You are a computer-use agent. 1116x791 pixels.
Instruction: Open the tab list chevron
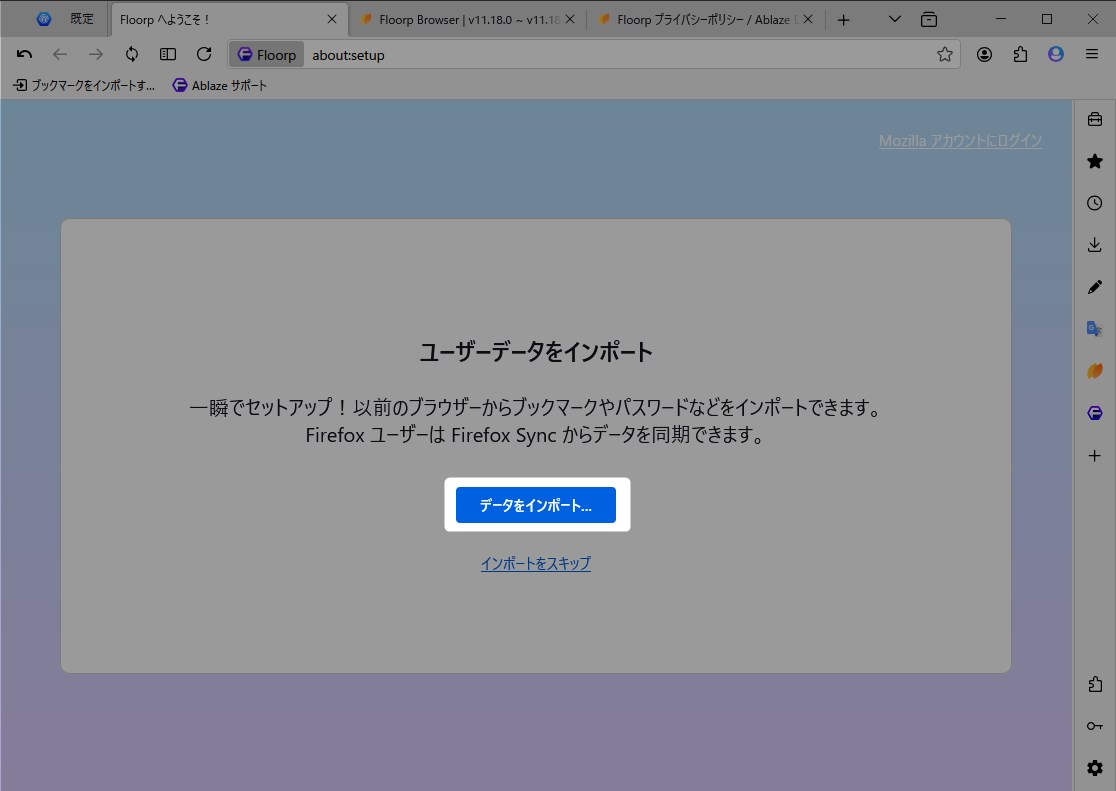(x=893, y=18)
